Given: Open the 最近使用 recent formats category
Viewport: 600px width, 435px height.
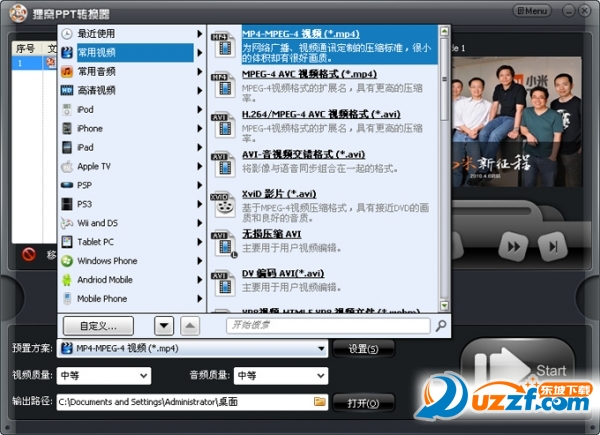Looking at the screenshot, I should point(132,34).
